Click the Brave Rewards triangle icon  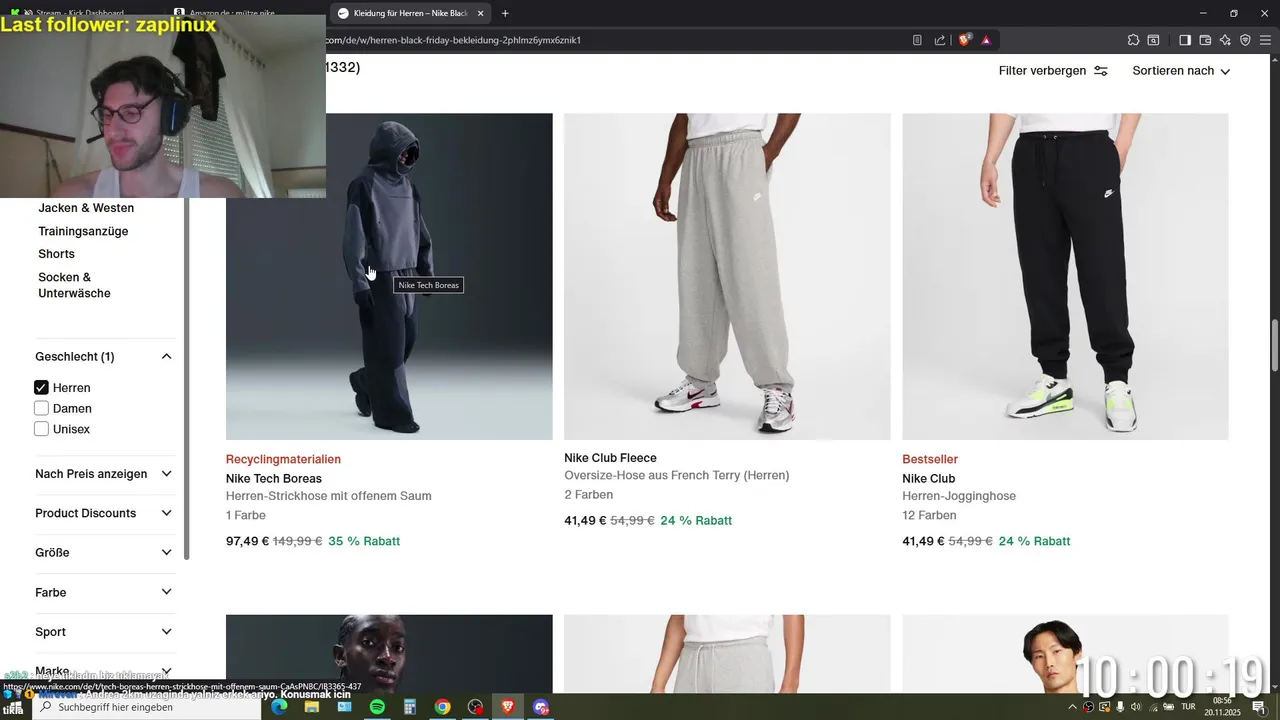tap(986, 40)
